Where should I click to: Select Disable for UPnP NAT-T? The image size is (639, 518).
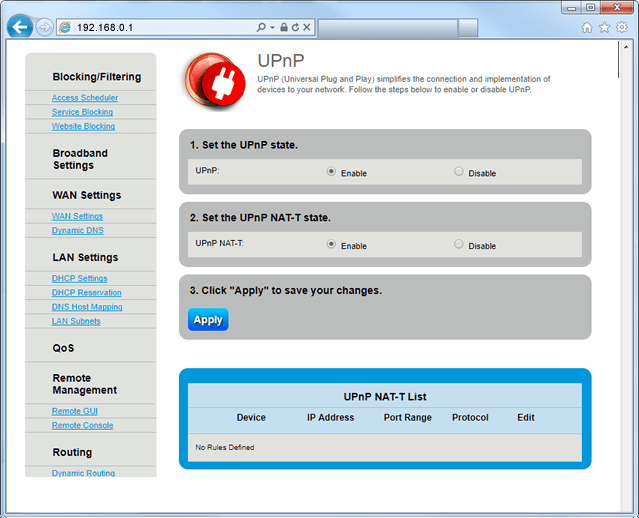[459, 244]
